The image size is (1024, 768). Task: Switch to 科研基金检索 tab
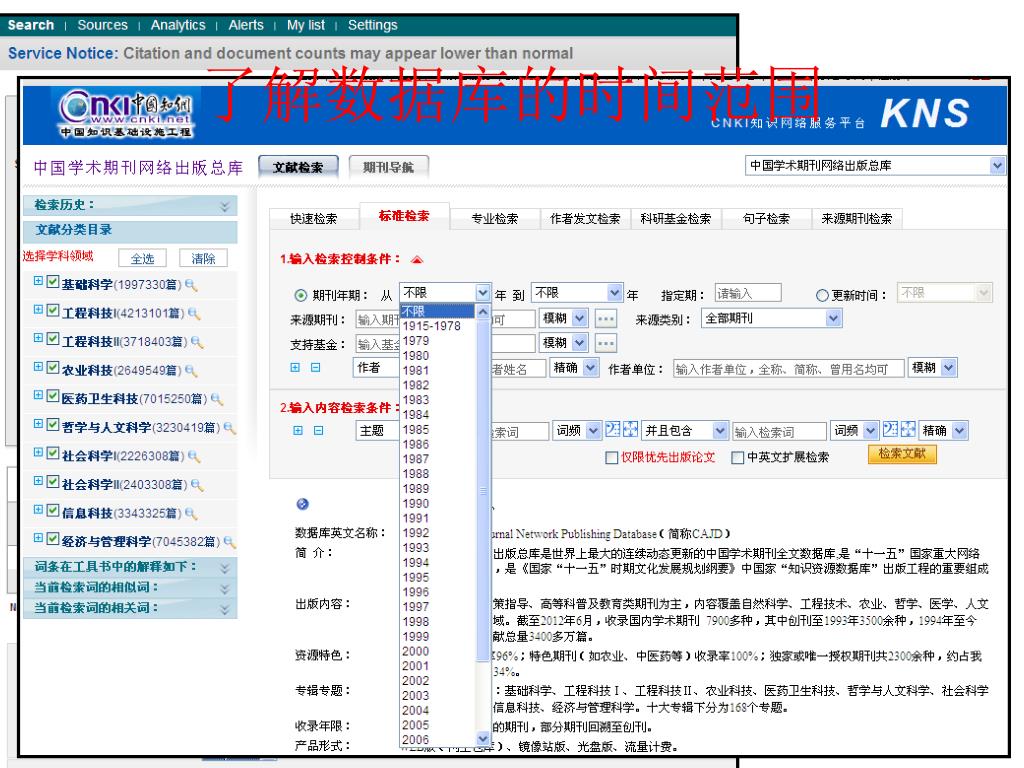[676, 219]
